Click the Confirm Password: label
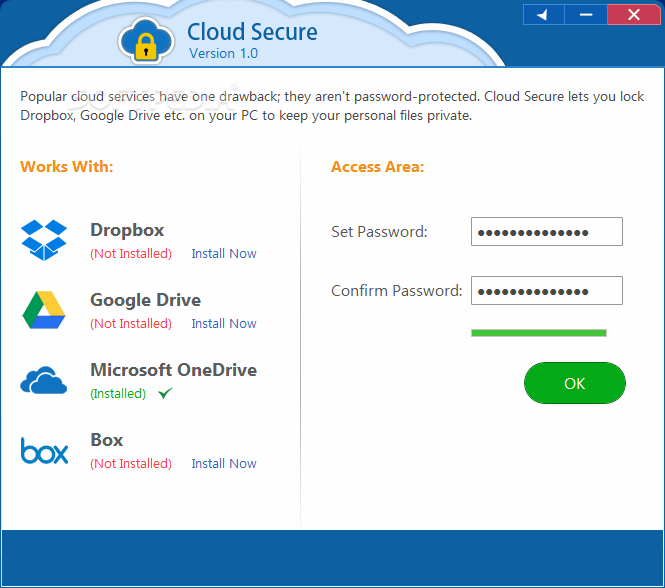The width and height of the screenshot is (665, 588). (397, 291)
